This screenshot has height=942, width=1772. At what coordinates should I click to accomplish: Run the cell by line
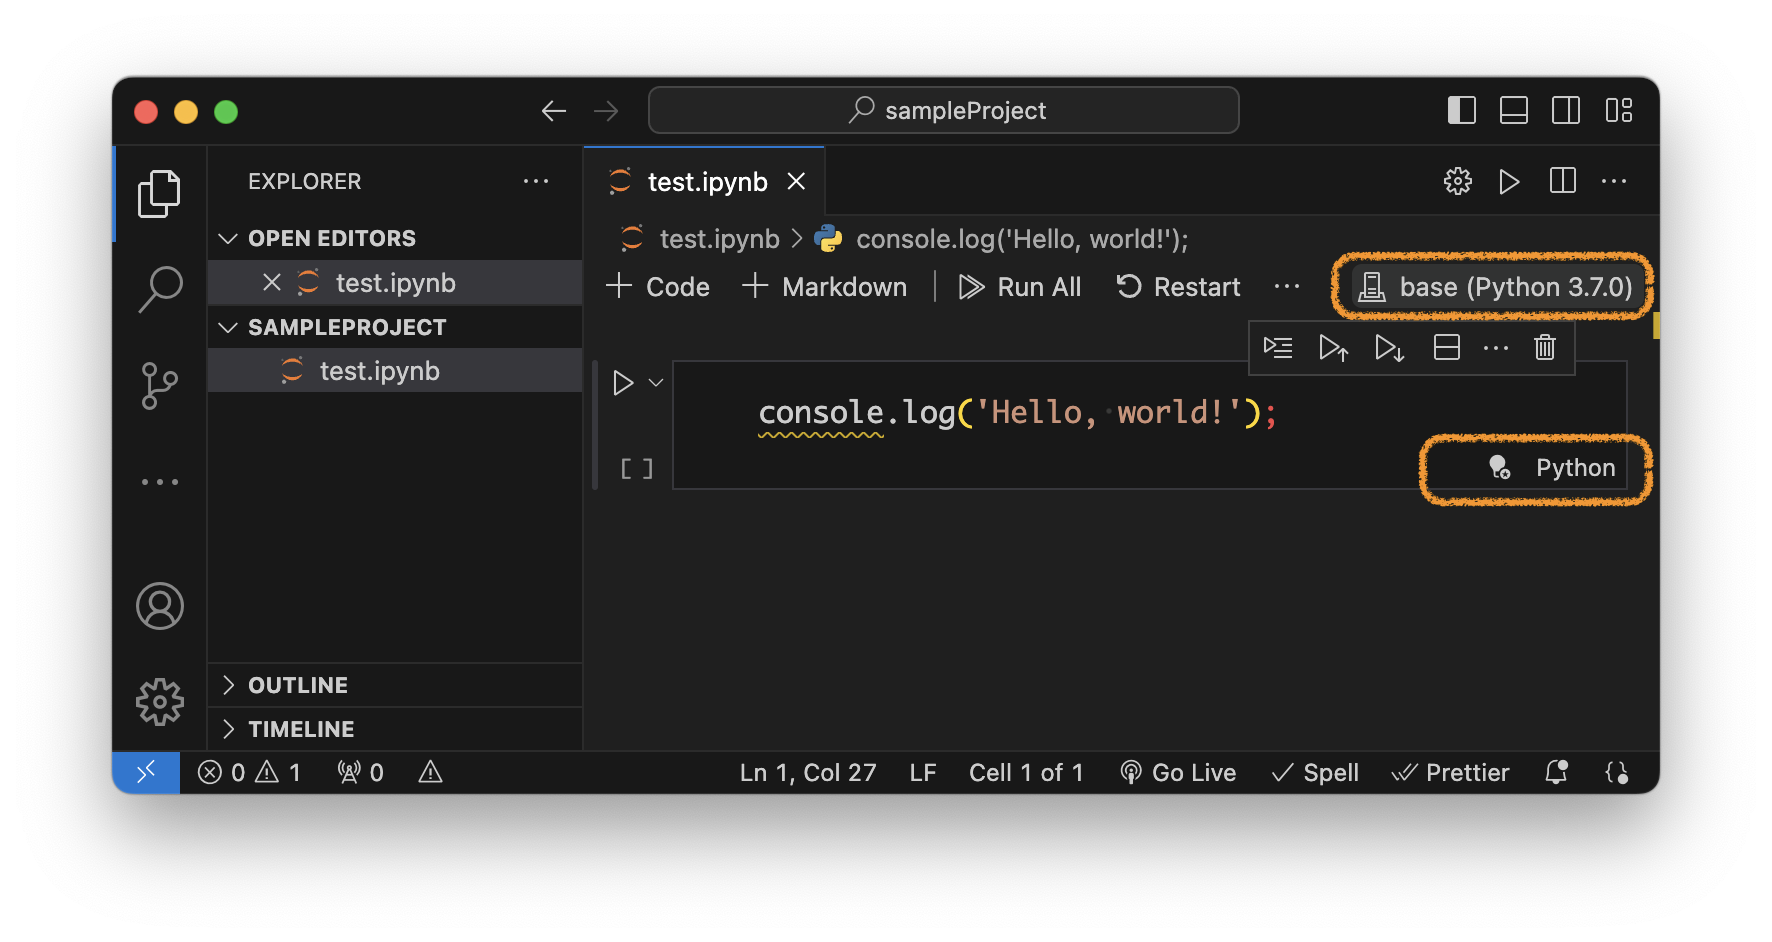point(1277,347)
